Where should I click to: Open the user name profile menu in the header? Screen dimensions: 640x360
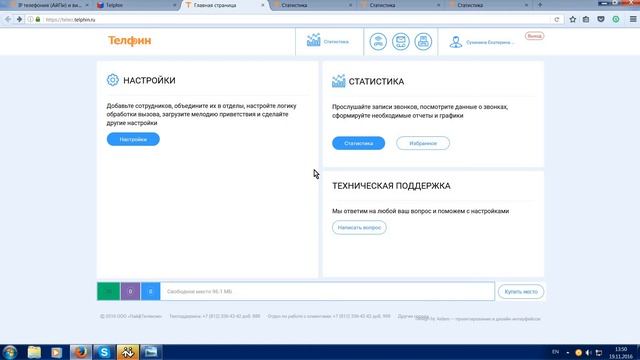[490, 42]
